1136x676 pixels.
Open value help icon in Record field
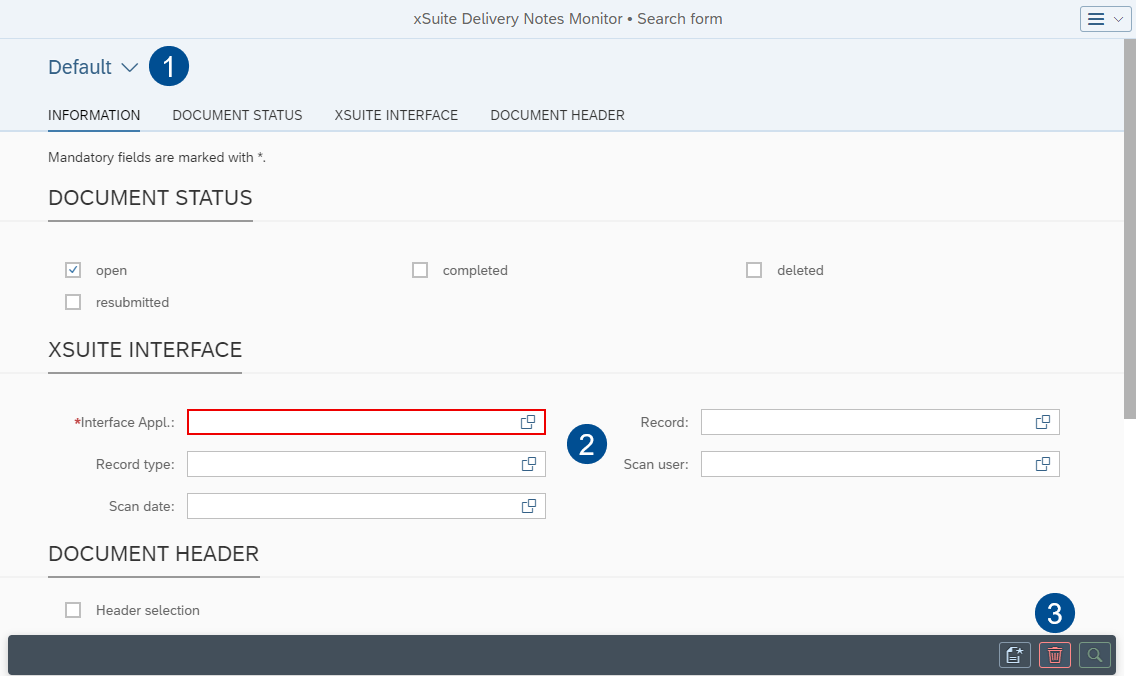coord(1042,422)
